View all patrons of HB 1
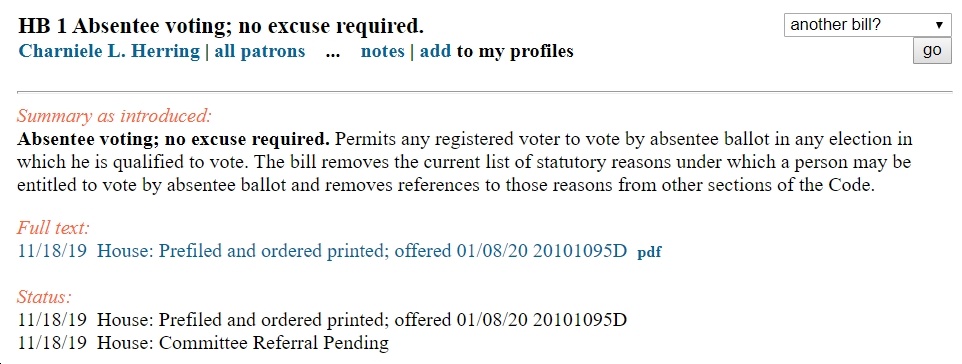 click(x=260, y=51)
